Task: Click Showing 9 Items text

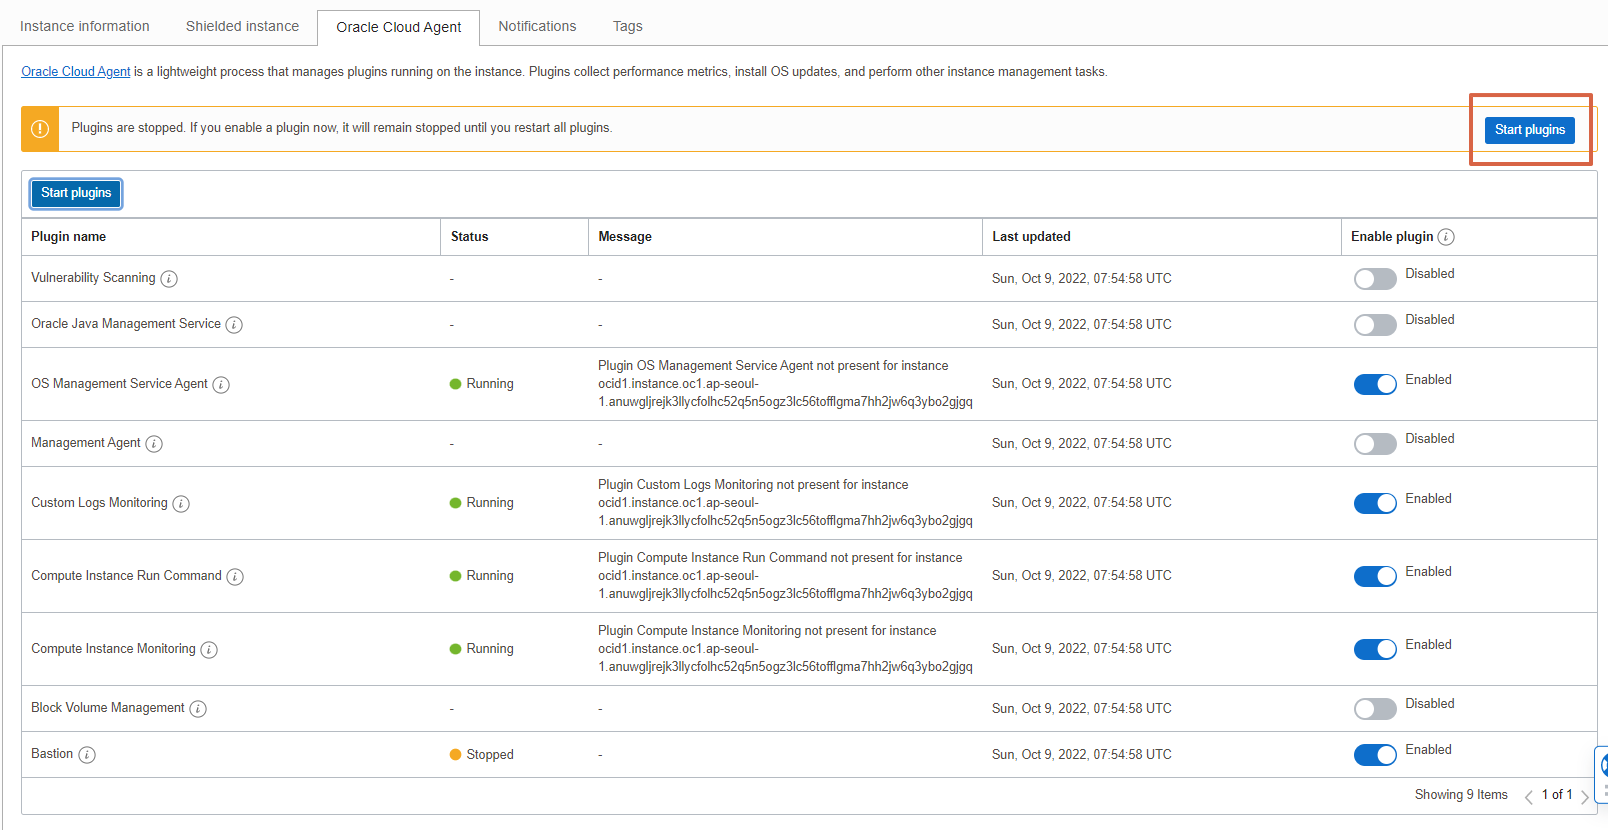Action: coord(1461,795)
